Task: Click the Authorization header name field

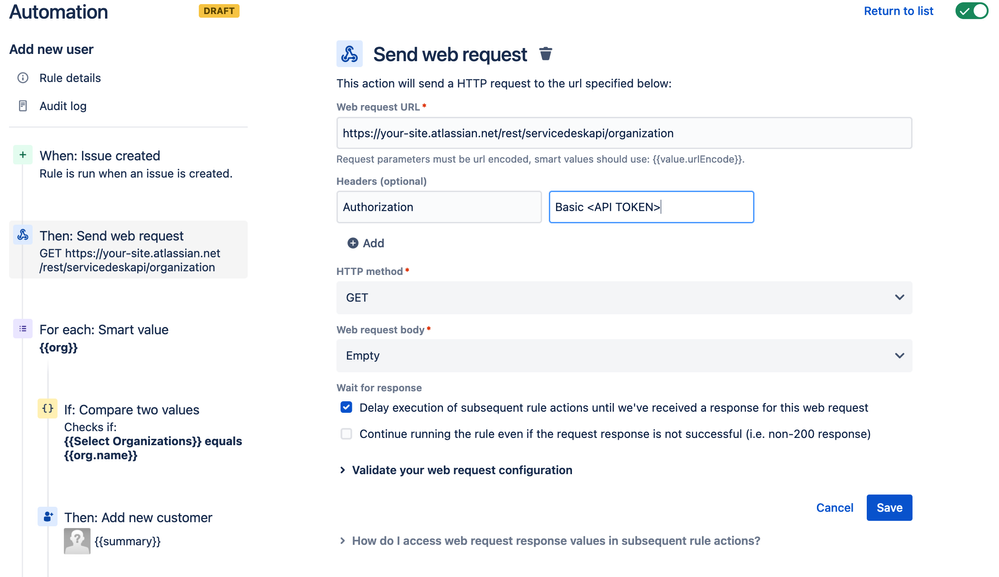Action: pyautogui.click(x=439, y=207)
